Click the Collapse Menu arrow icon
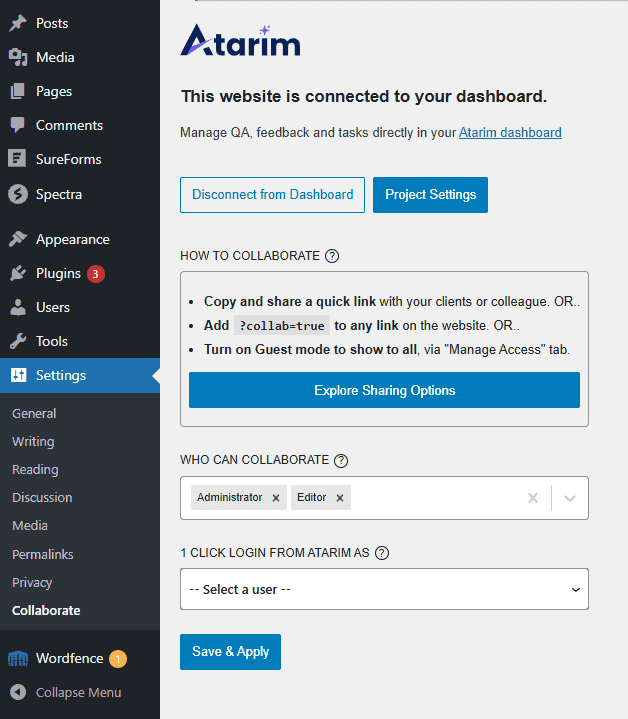 18,692
